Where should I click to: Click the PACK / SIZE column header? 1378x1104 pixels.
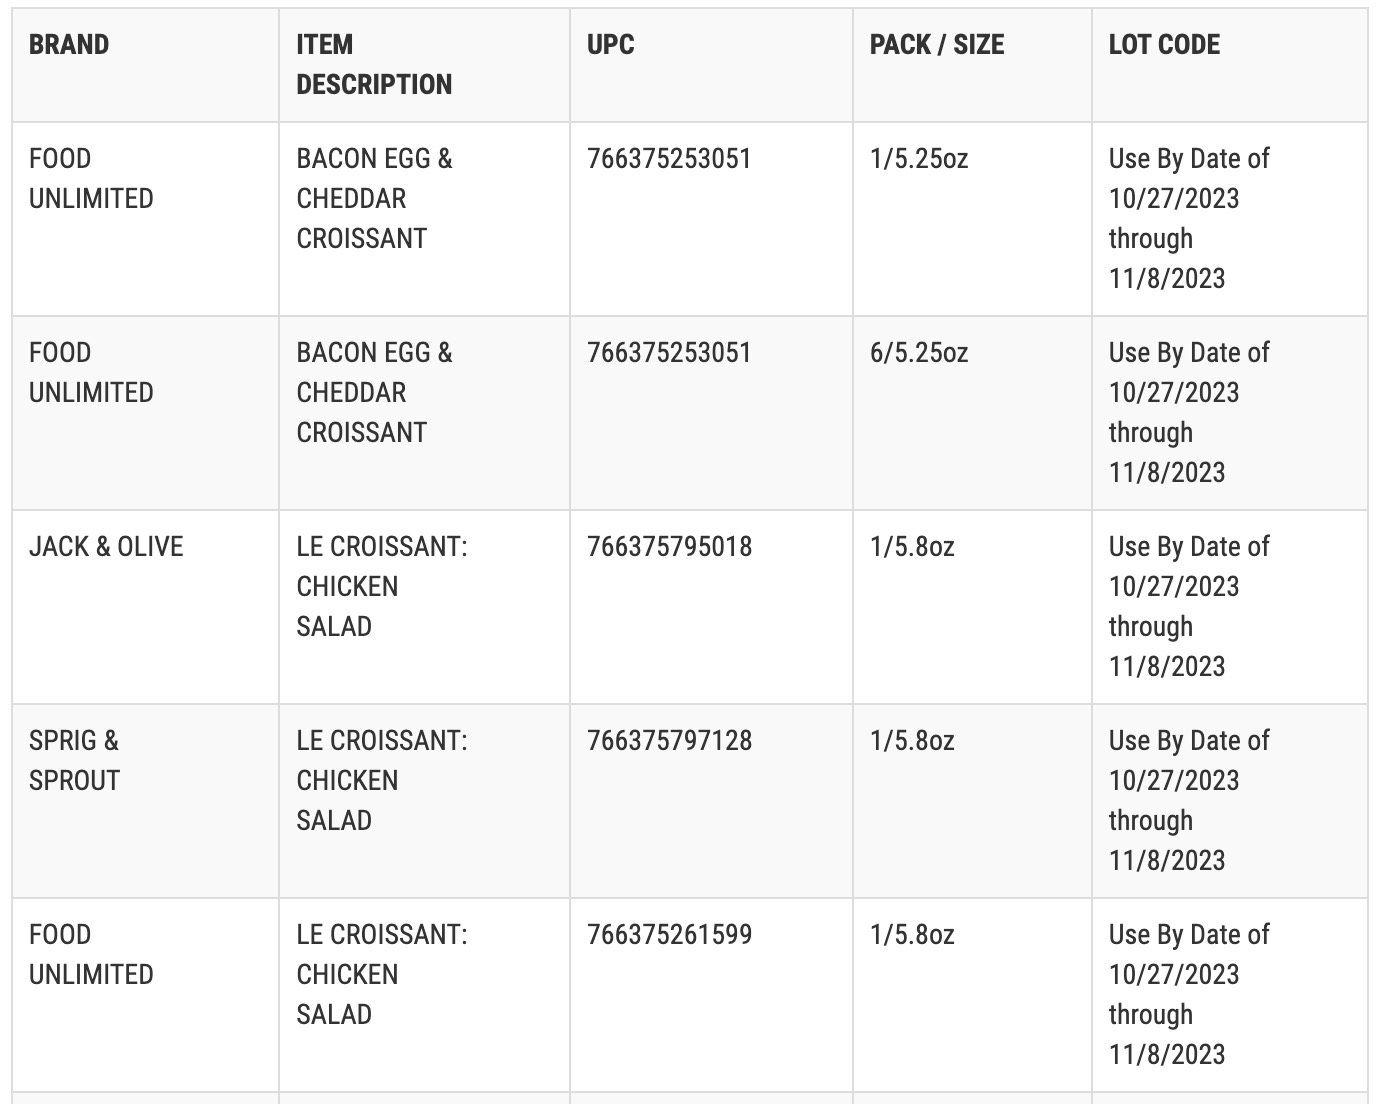click(x=972, y=65)
